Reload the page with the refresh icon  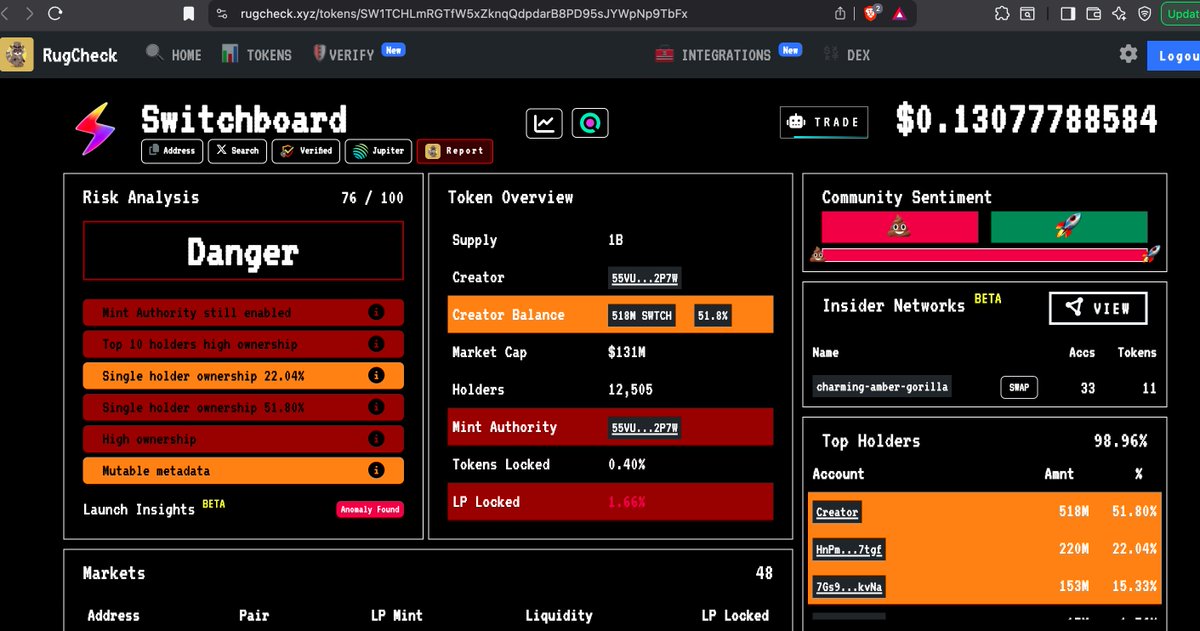point(54,14)
